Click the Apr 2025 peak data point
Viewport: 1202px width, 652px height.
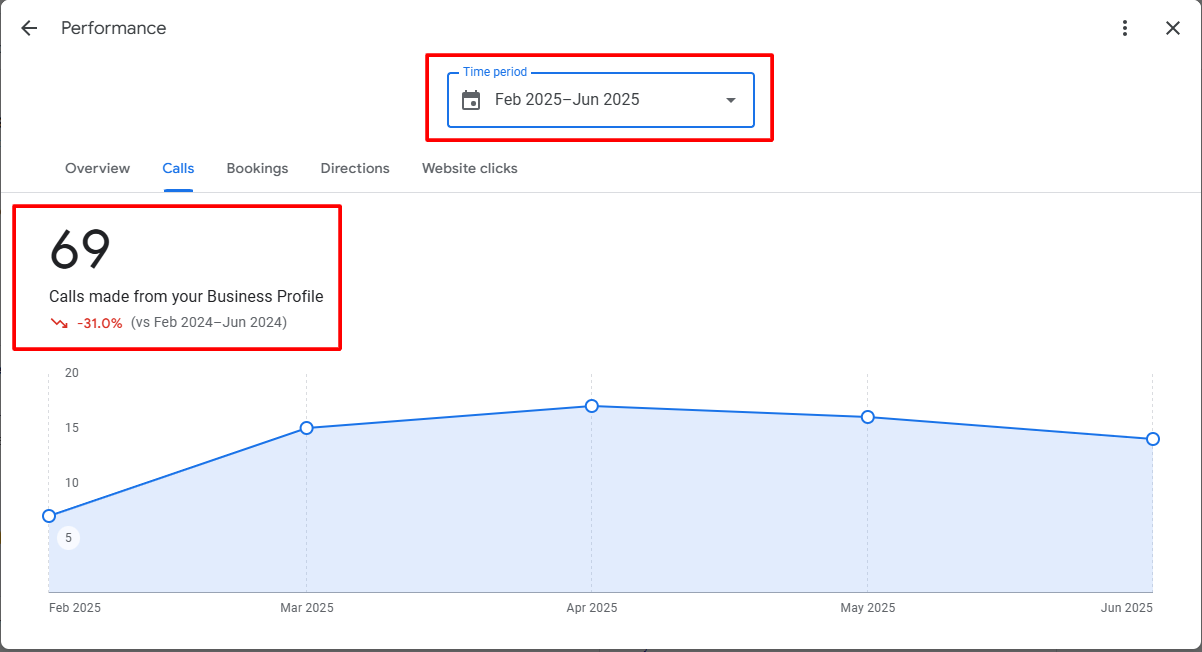pyautogui.click(x=592, y=406)
